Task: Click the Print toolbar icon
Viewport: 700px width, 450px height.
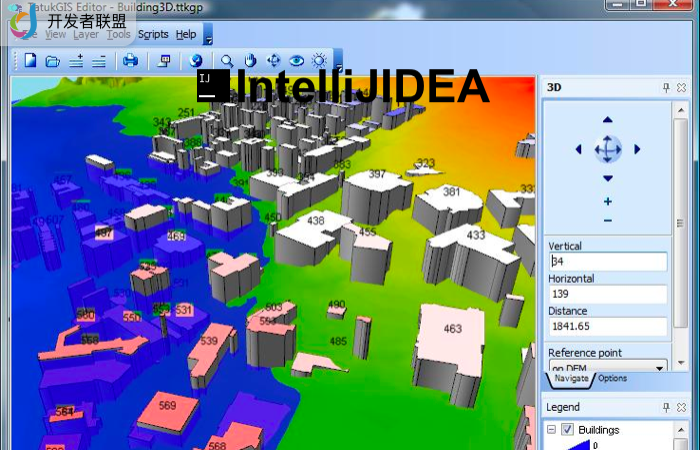Action: click(130, 61)
